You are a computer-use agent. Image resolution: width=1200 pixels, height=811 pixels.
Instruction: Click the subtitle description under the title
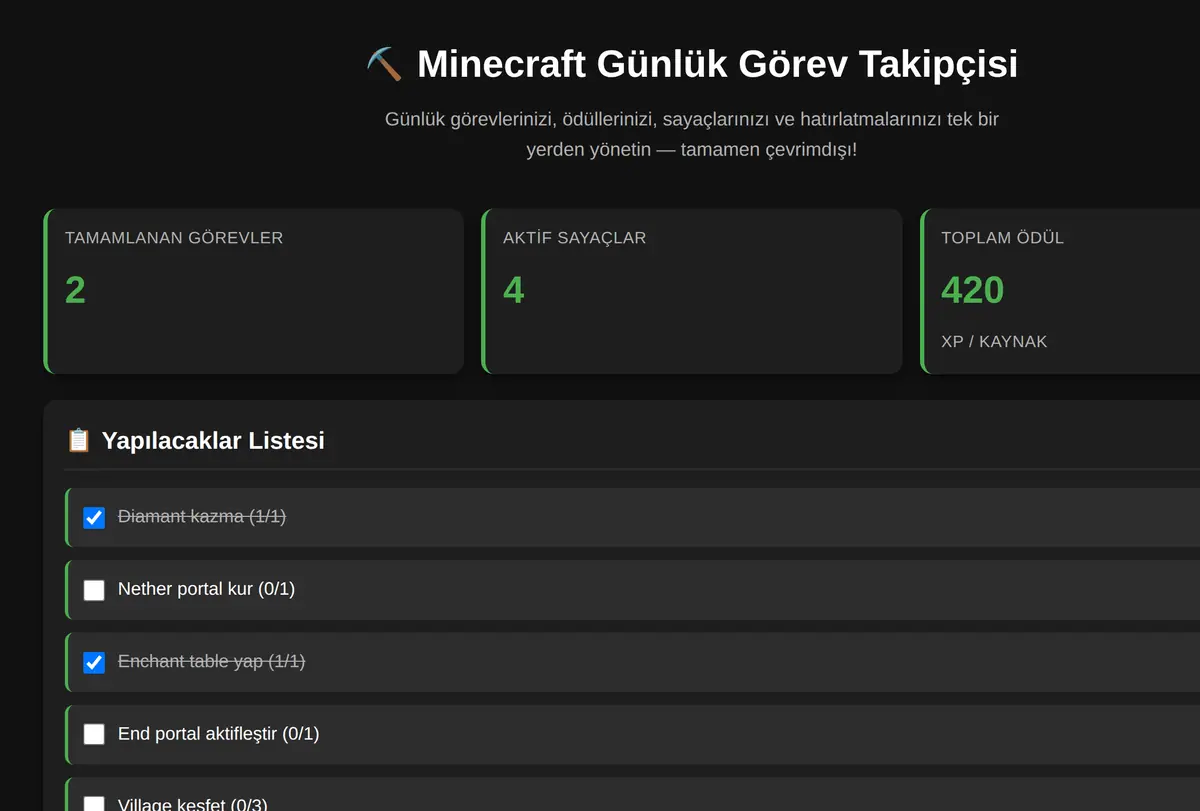[x=692, y=134]
